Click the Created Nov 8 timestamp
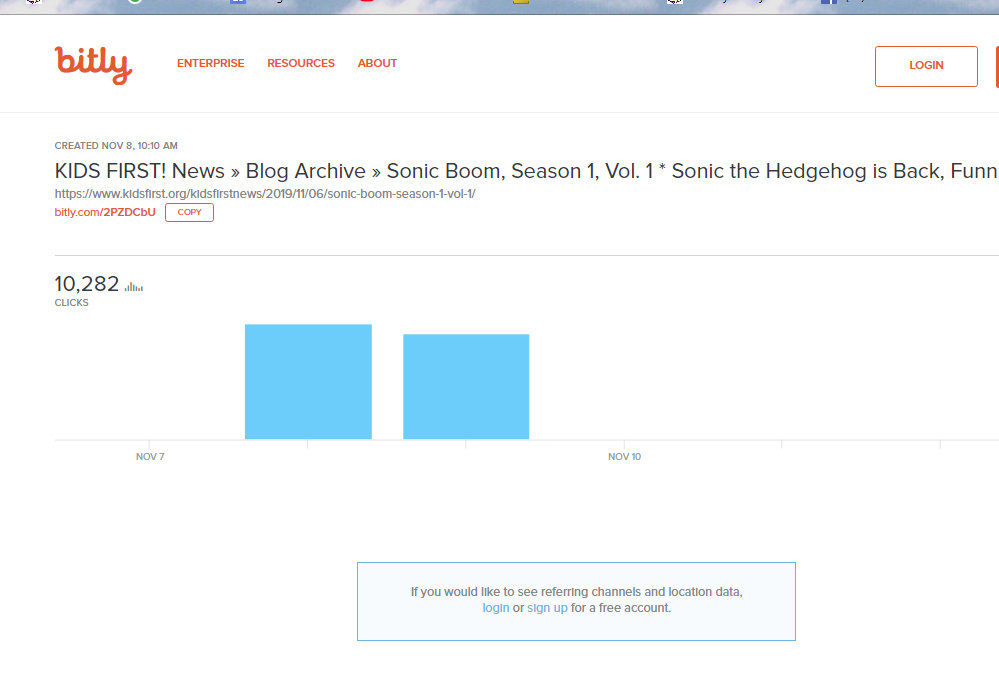The width and height of the screenshot is (999, 698). coord(116,145)
